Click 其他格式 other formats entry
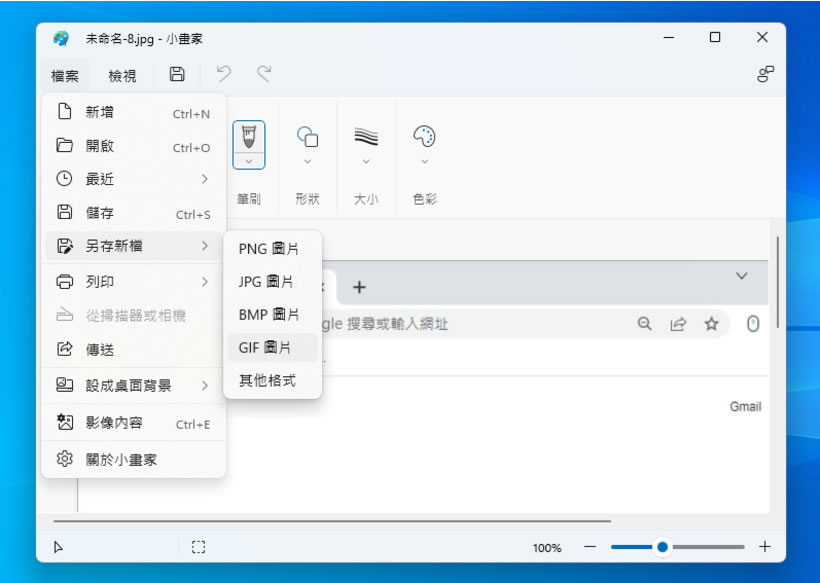 [x=267, y=381]
